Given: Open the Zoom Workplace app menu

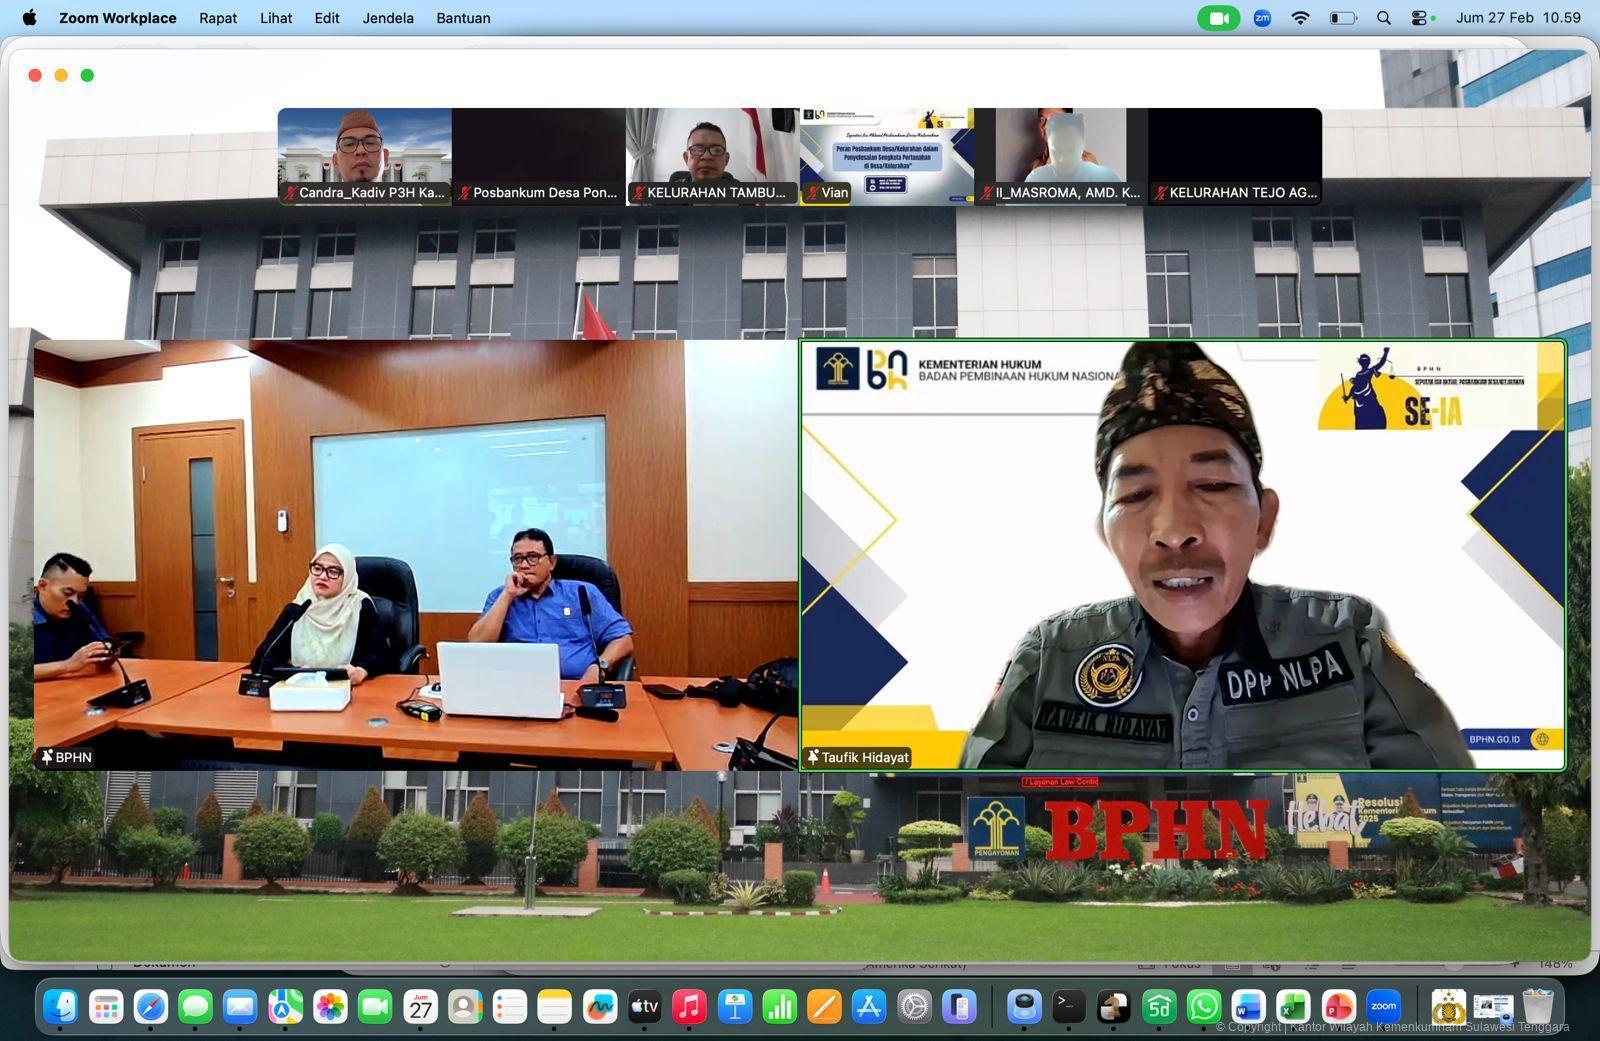Looking at the screenshot, I should [117, 18].
